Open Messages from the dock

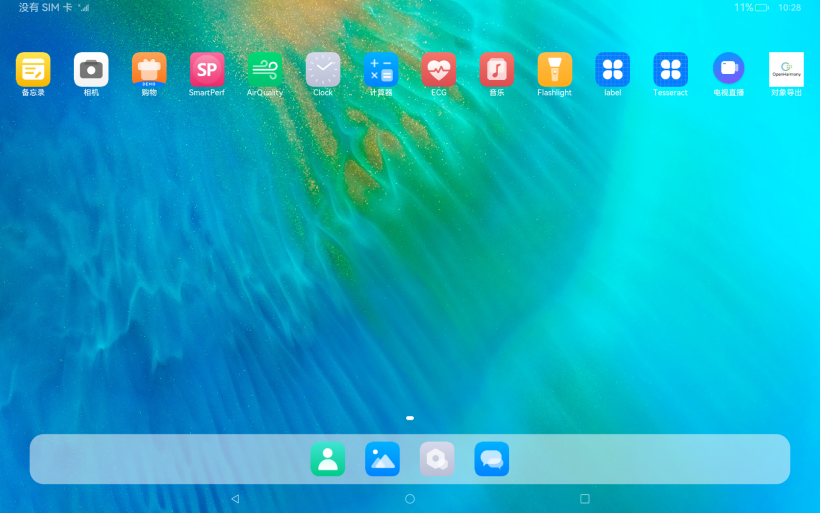[x=492, y=459]
